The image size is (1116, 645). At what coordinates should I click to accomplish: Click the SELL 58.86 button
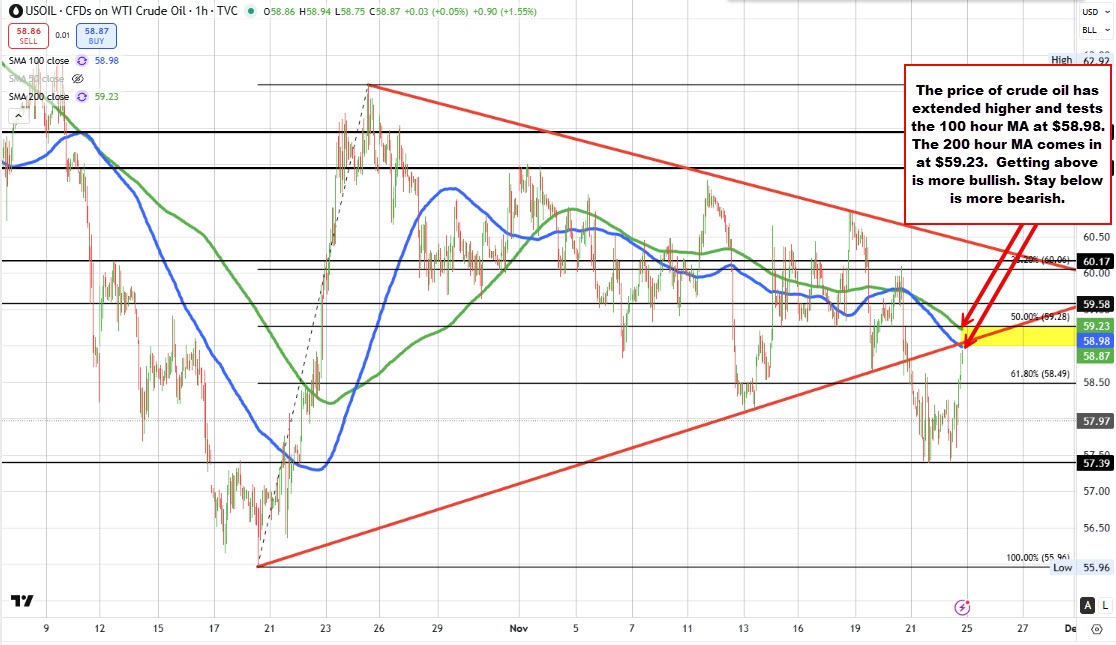(x=28, y=36)
